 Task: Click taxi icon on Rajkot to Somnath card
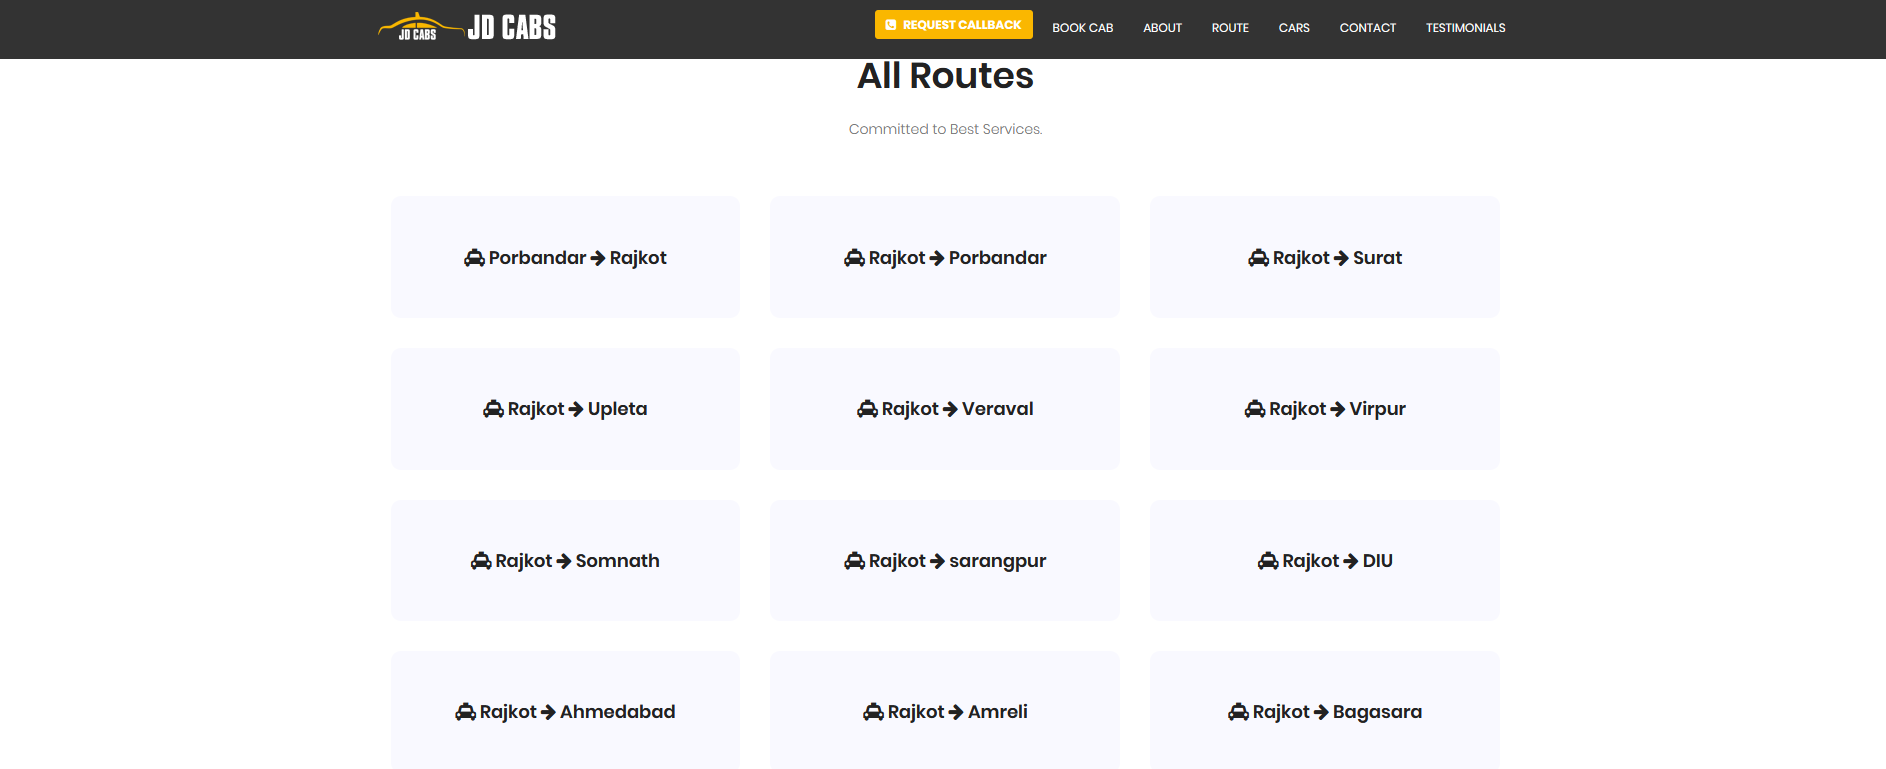(481, 561)
